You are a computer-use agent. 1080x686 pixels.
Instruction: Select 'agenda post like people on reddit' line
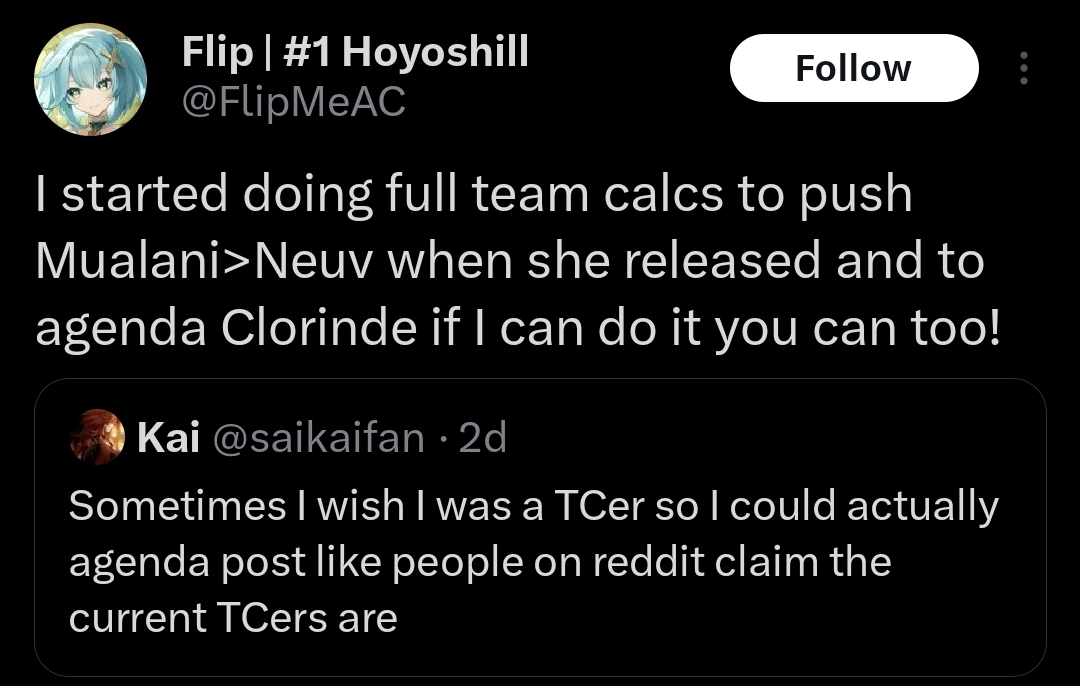481,563
